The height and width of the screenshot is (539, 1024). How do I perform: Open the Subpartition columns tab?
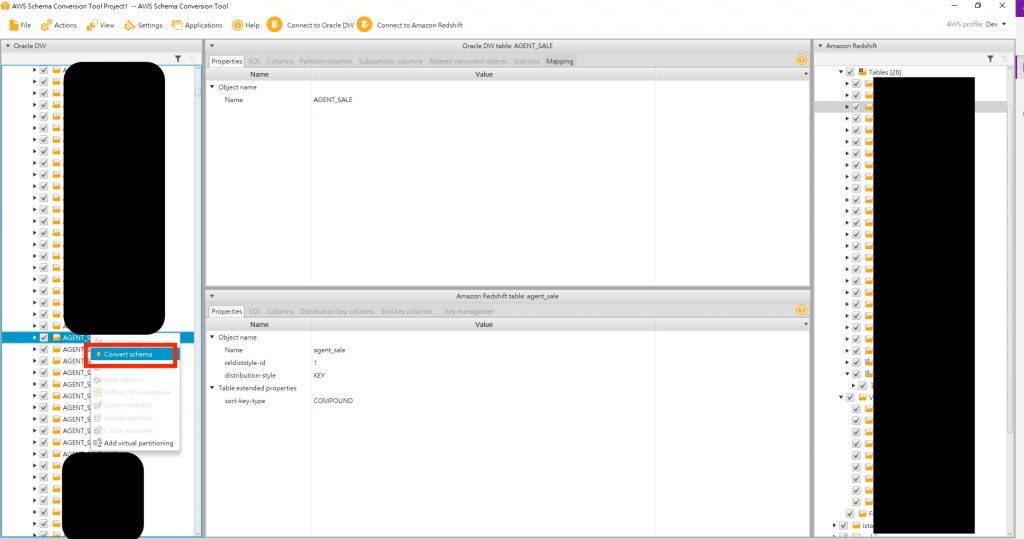(x=390, y=61)
